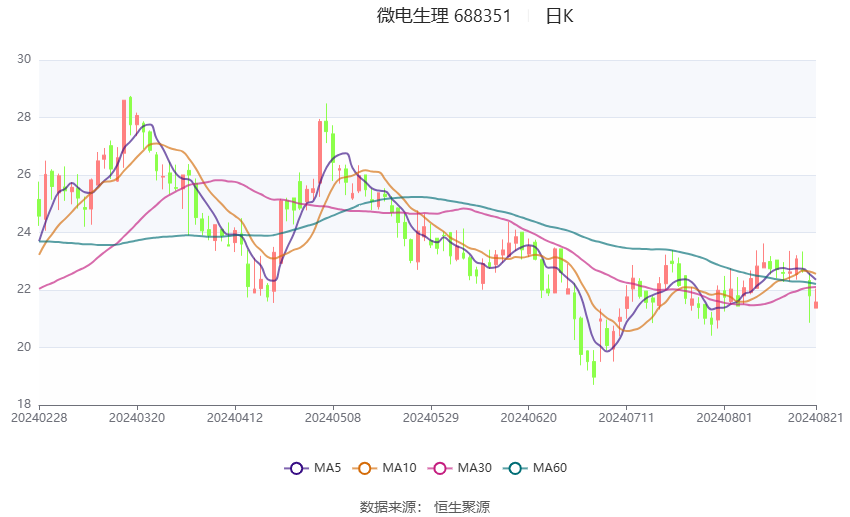Image resolution: width=850 pixels, height=517 pixels.
Task: Click the 20240620 date axis label
Action: [x=529, y=418]
